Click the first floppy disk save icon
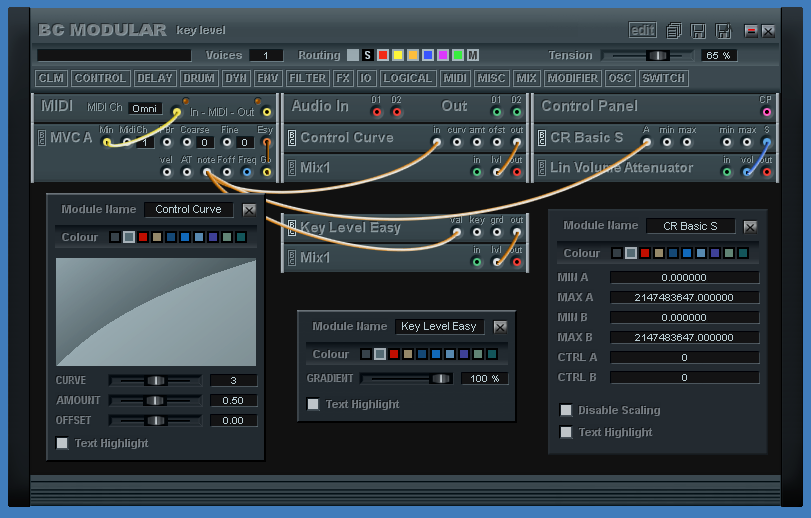This screenshot has width=811, height=518. click(x=698, y=31)
